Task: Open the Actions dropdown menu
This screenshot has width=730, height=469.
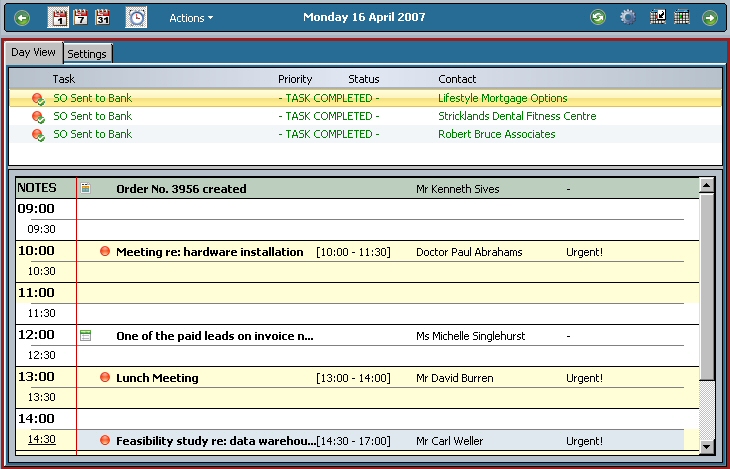Action: (x=191, y=18)
